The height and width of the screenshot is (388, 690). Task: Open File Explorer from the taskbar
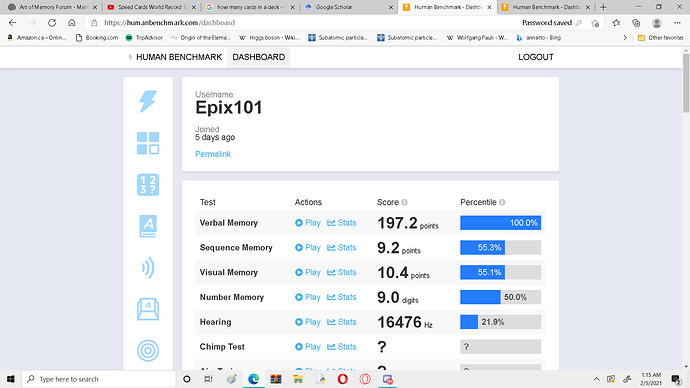298,379
